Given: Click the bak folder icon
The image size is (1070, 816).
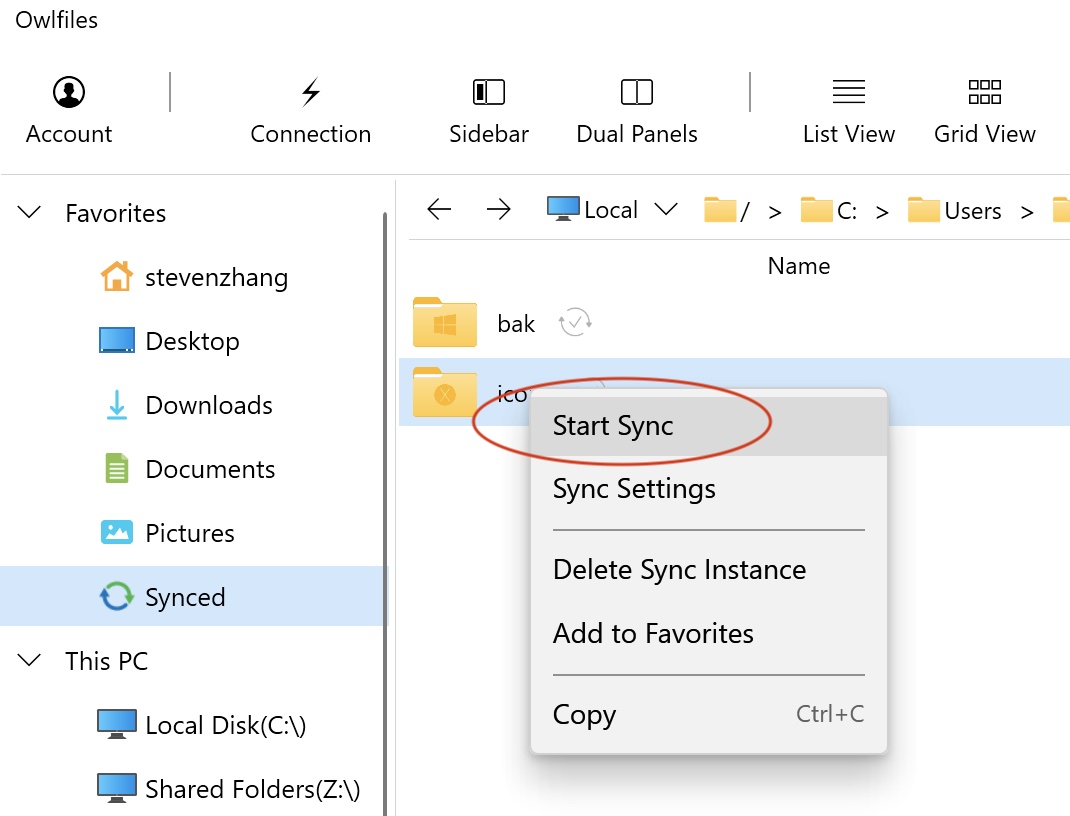Looking at the screenshot, I should click(444, 322).
